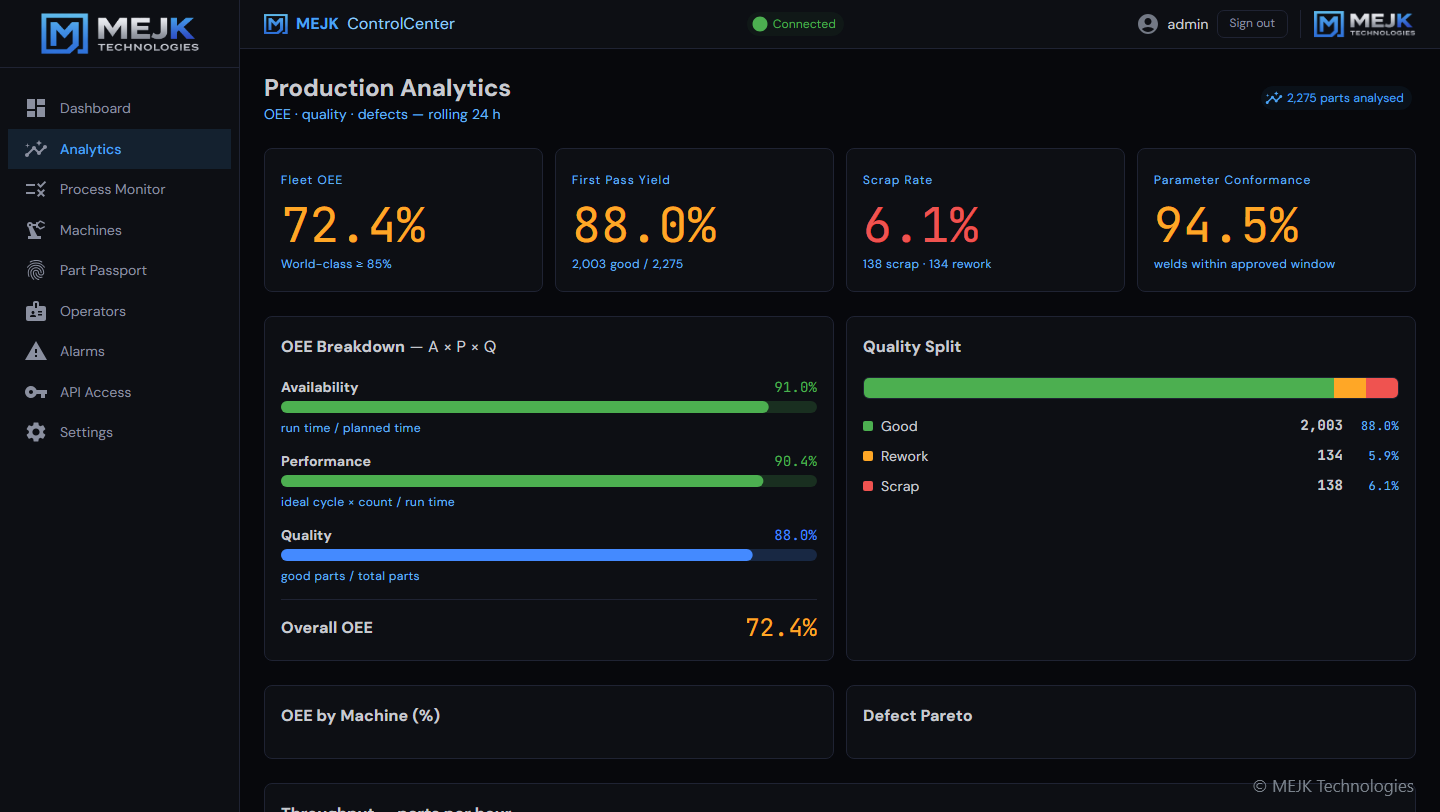Viewport: 1440px width, 812px height.
Task: Click the trend icon in parts analysed badge
Action: 1273,98
